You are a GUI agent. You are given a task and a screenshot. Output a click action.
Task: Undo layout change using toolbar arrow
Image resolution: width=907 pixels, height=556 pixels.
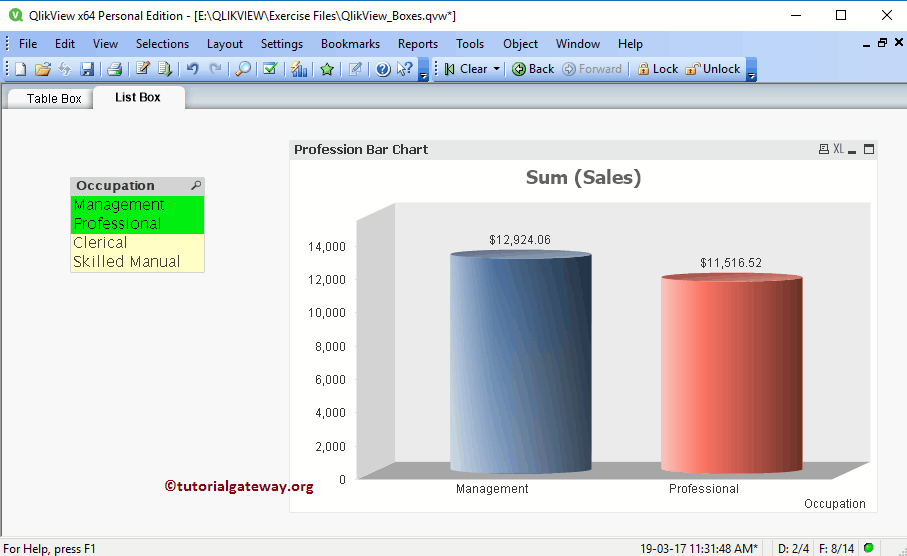193,69
